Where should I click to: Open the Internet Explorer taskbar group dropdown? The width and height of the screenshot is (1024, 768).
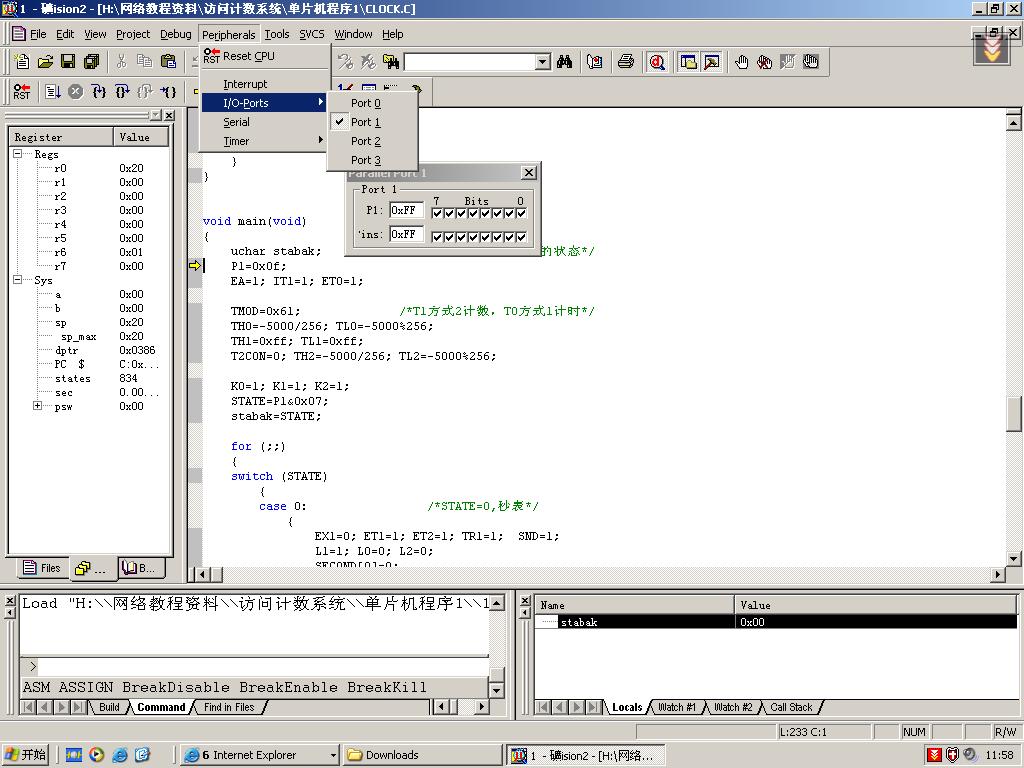333,755
